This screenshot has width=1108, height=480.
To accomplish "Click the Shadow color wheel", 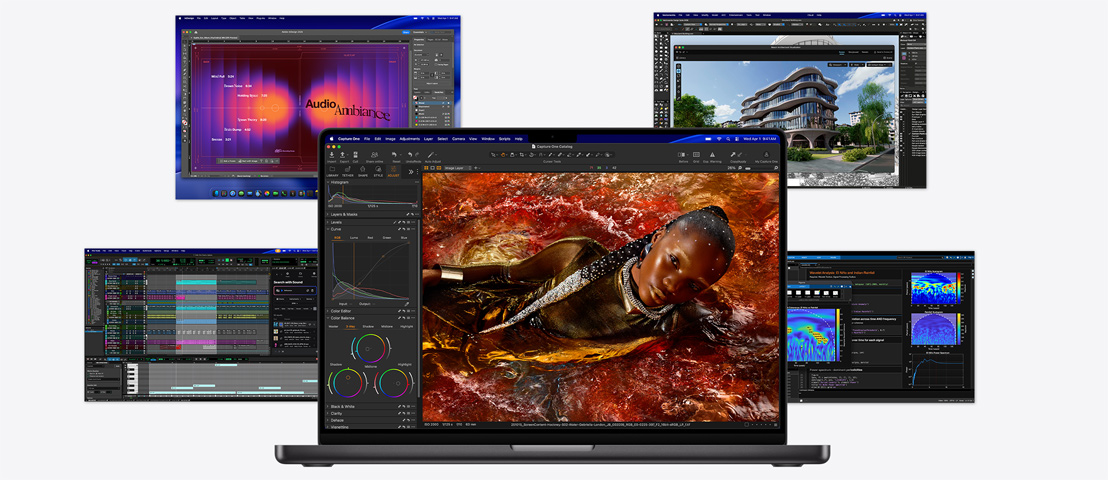I will (348, 383).
